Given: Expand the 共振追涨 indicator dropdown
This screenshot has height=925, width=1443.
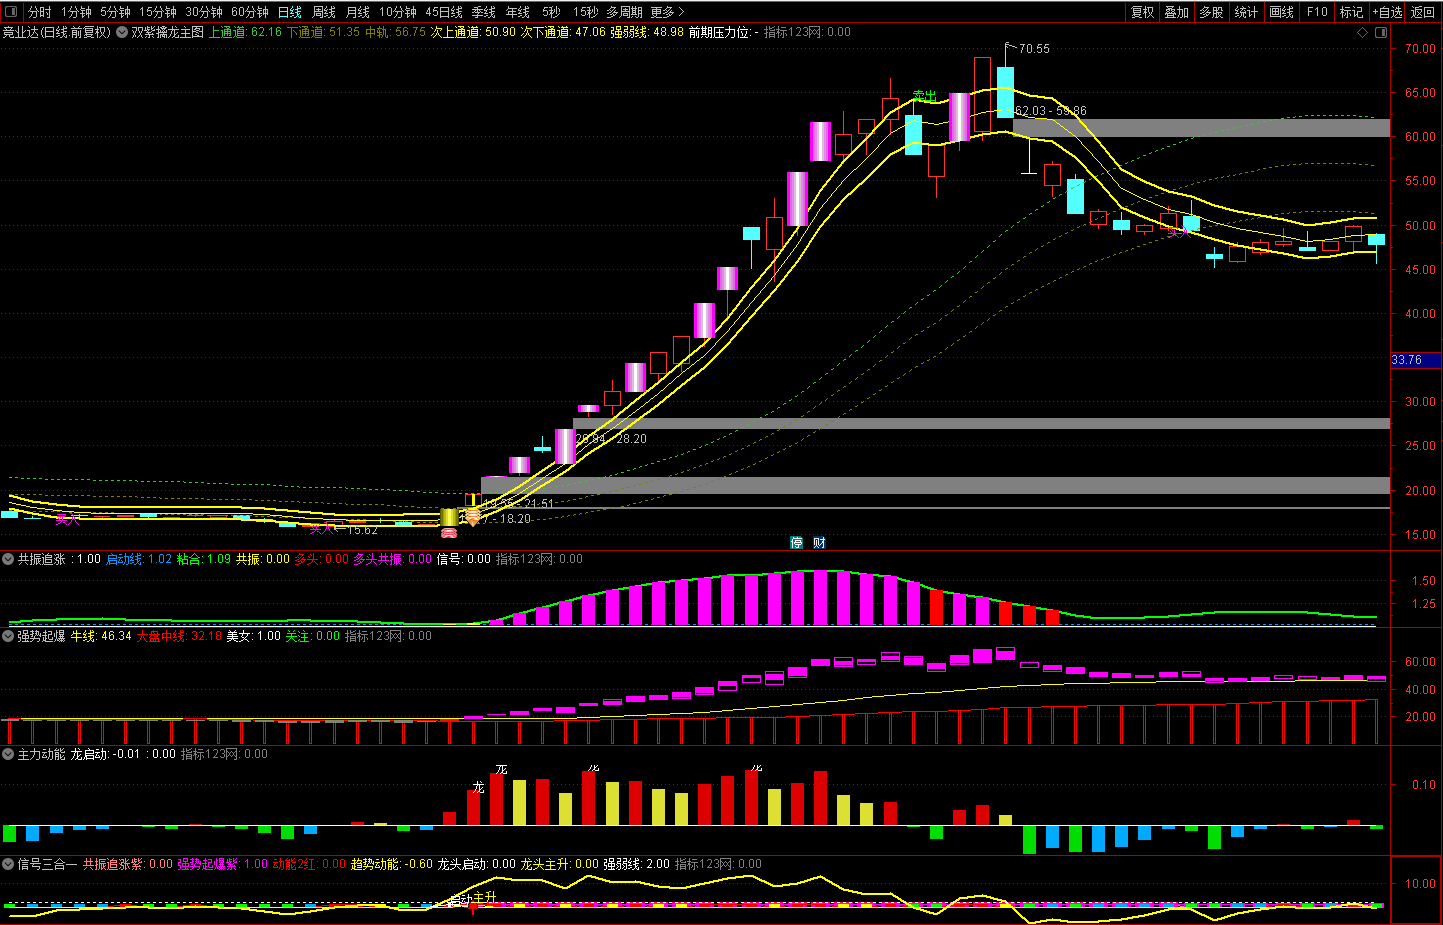Looking at the screenshot, I should click(9, 559).
